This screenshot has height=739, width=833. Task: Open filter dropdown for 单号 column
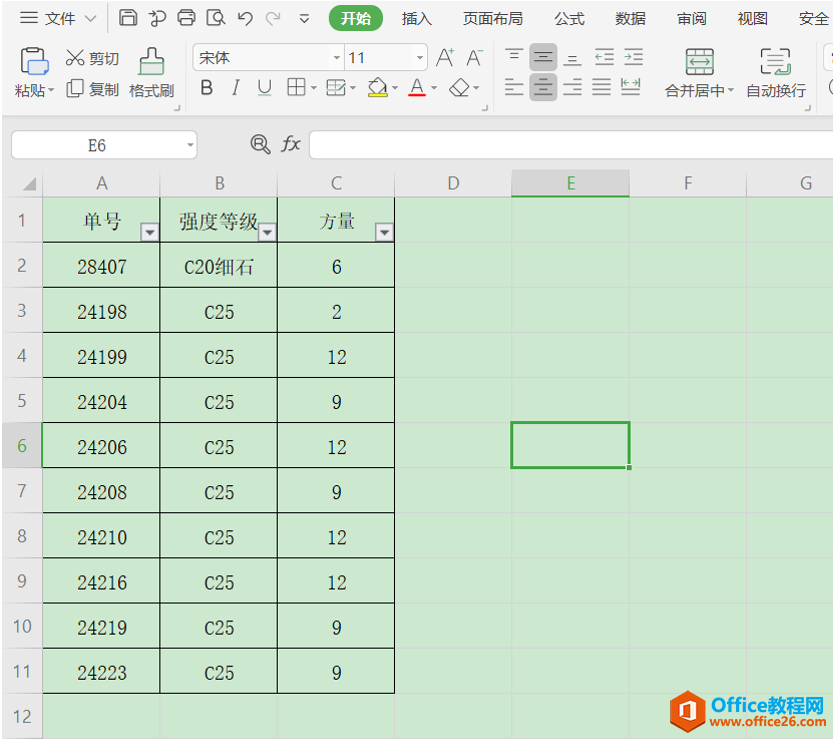coord(150,232)
